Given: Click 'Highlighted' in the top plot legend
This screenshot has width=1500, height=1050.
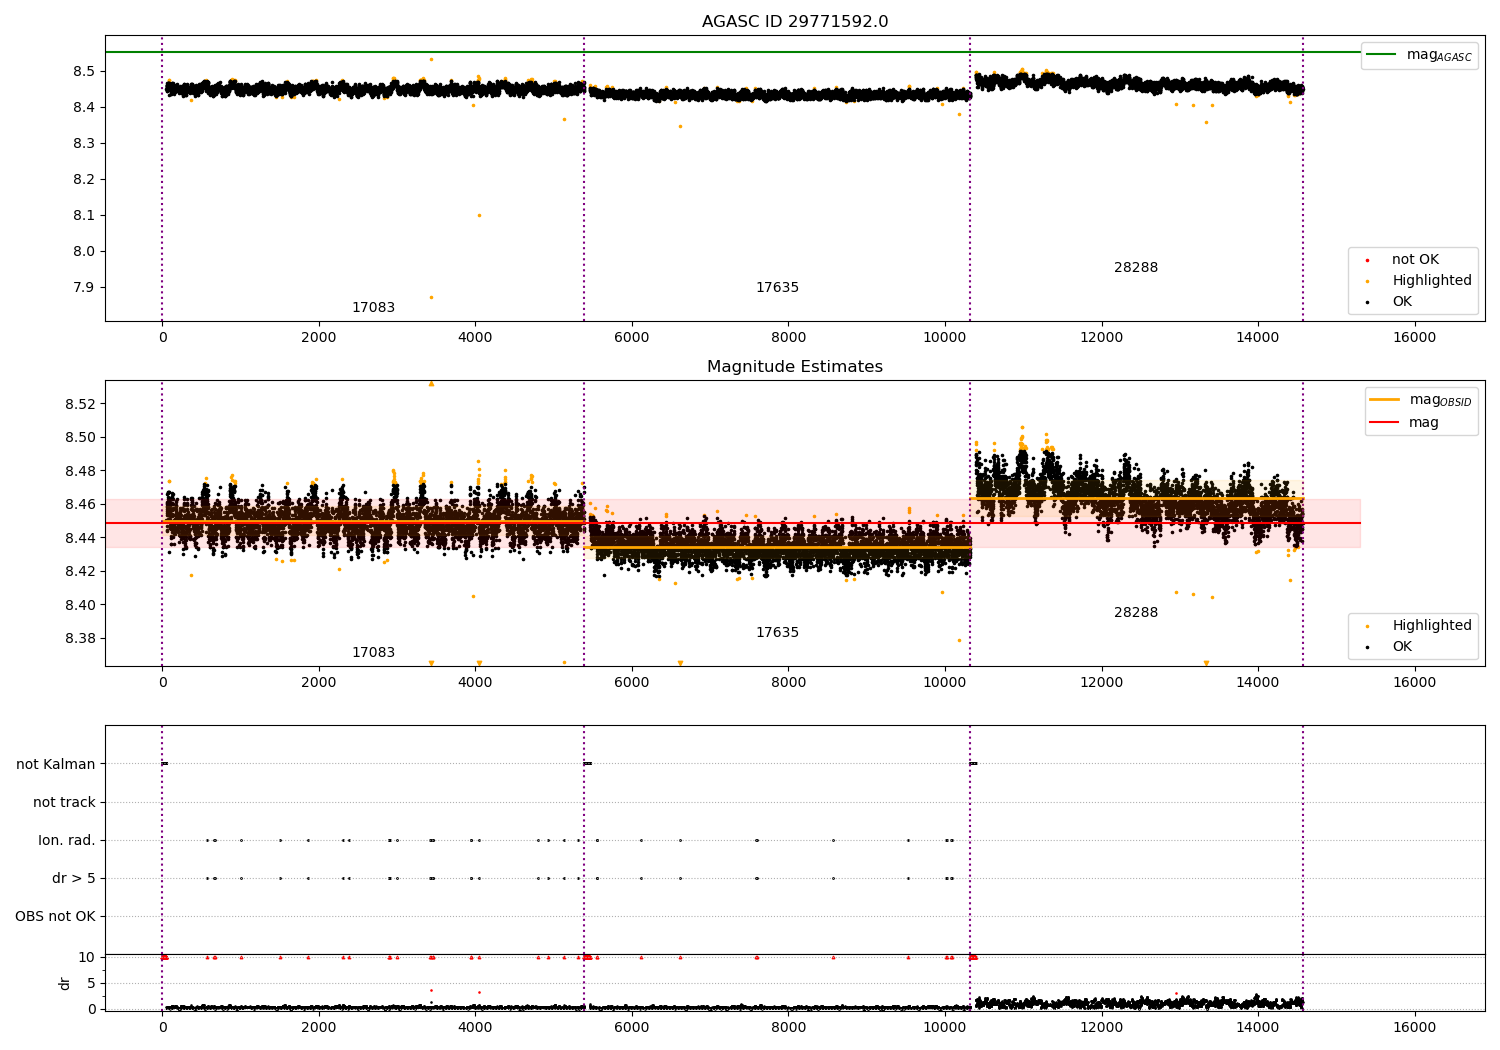Looking at the screenshot, I should click(1420, 281).
